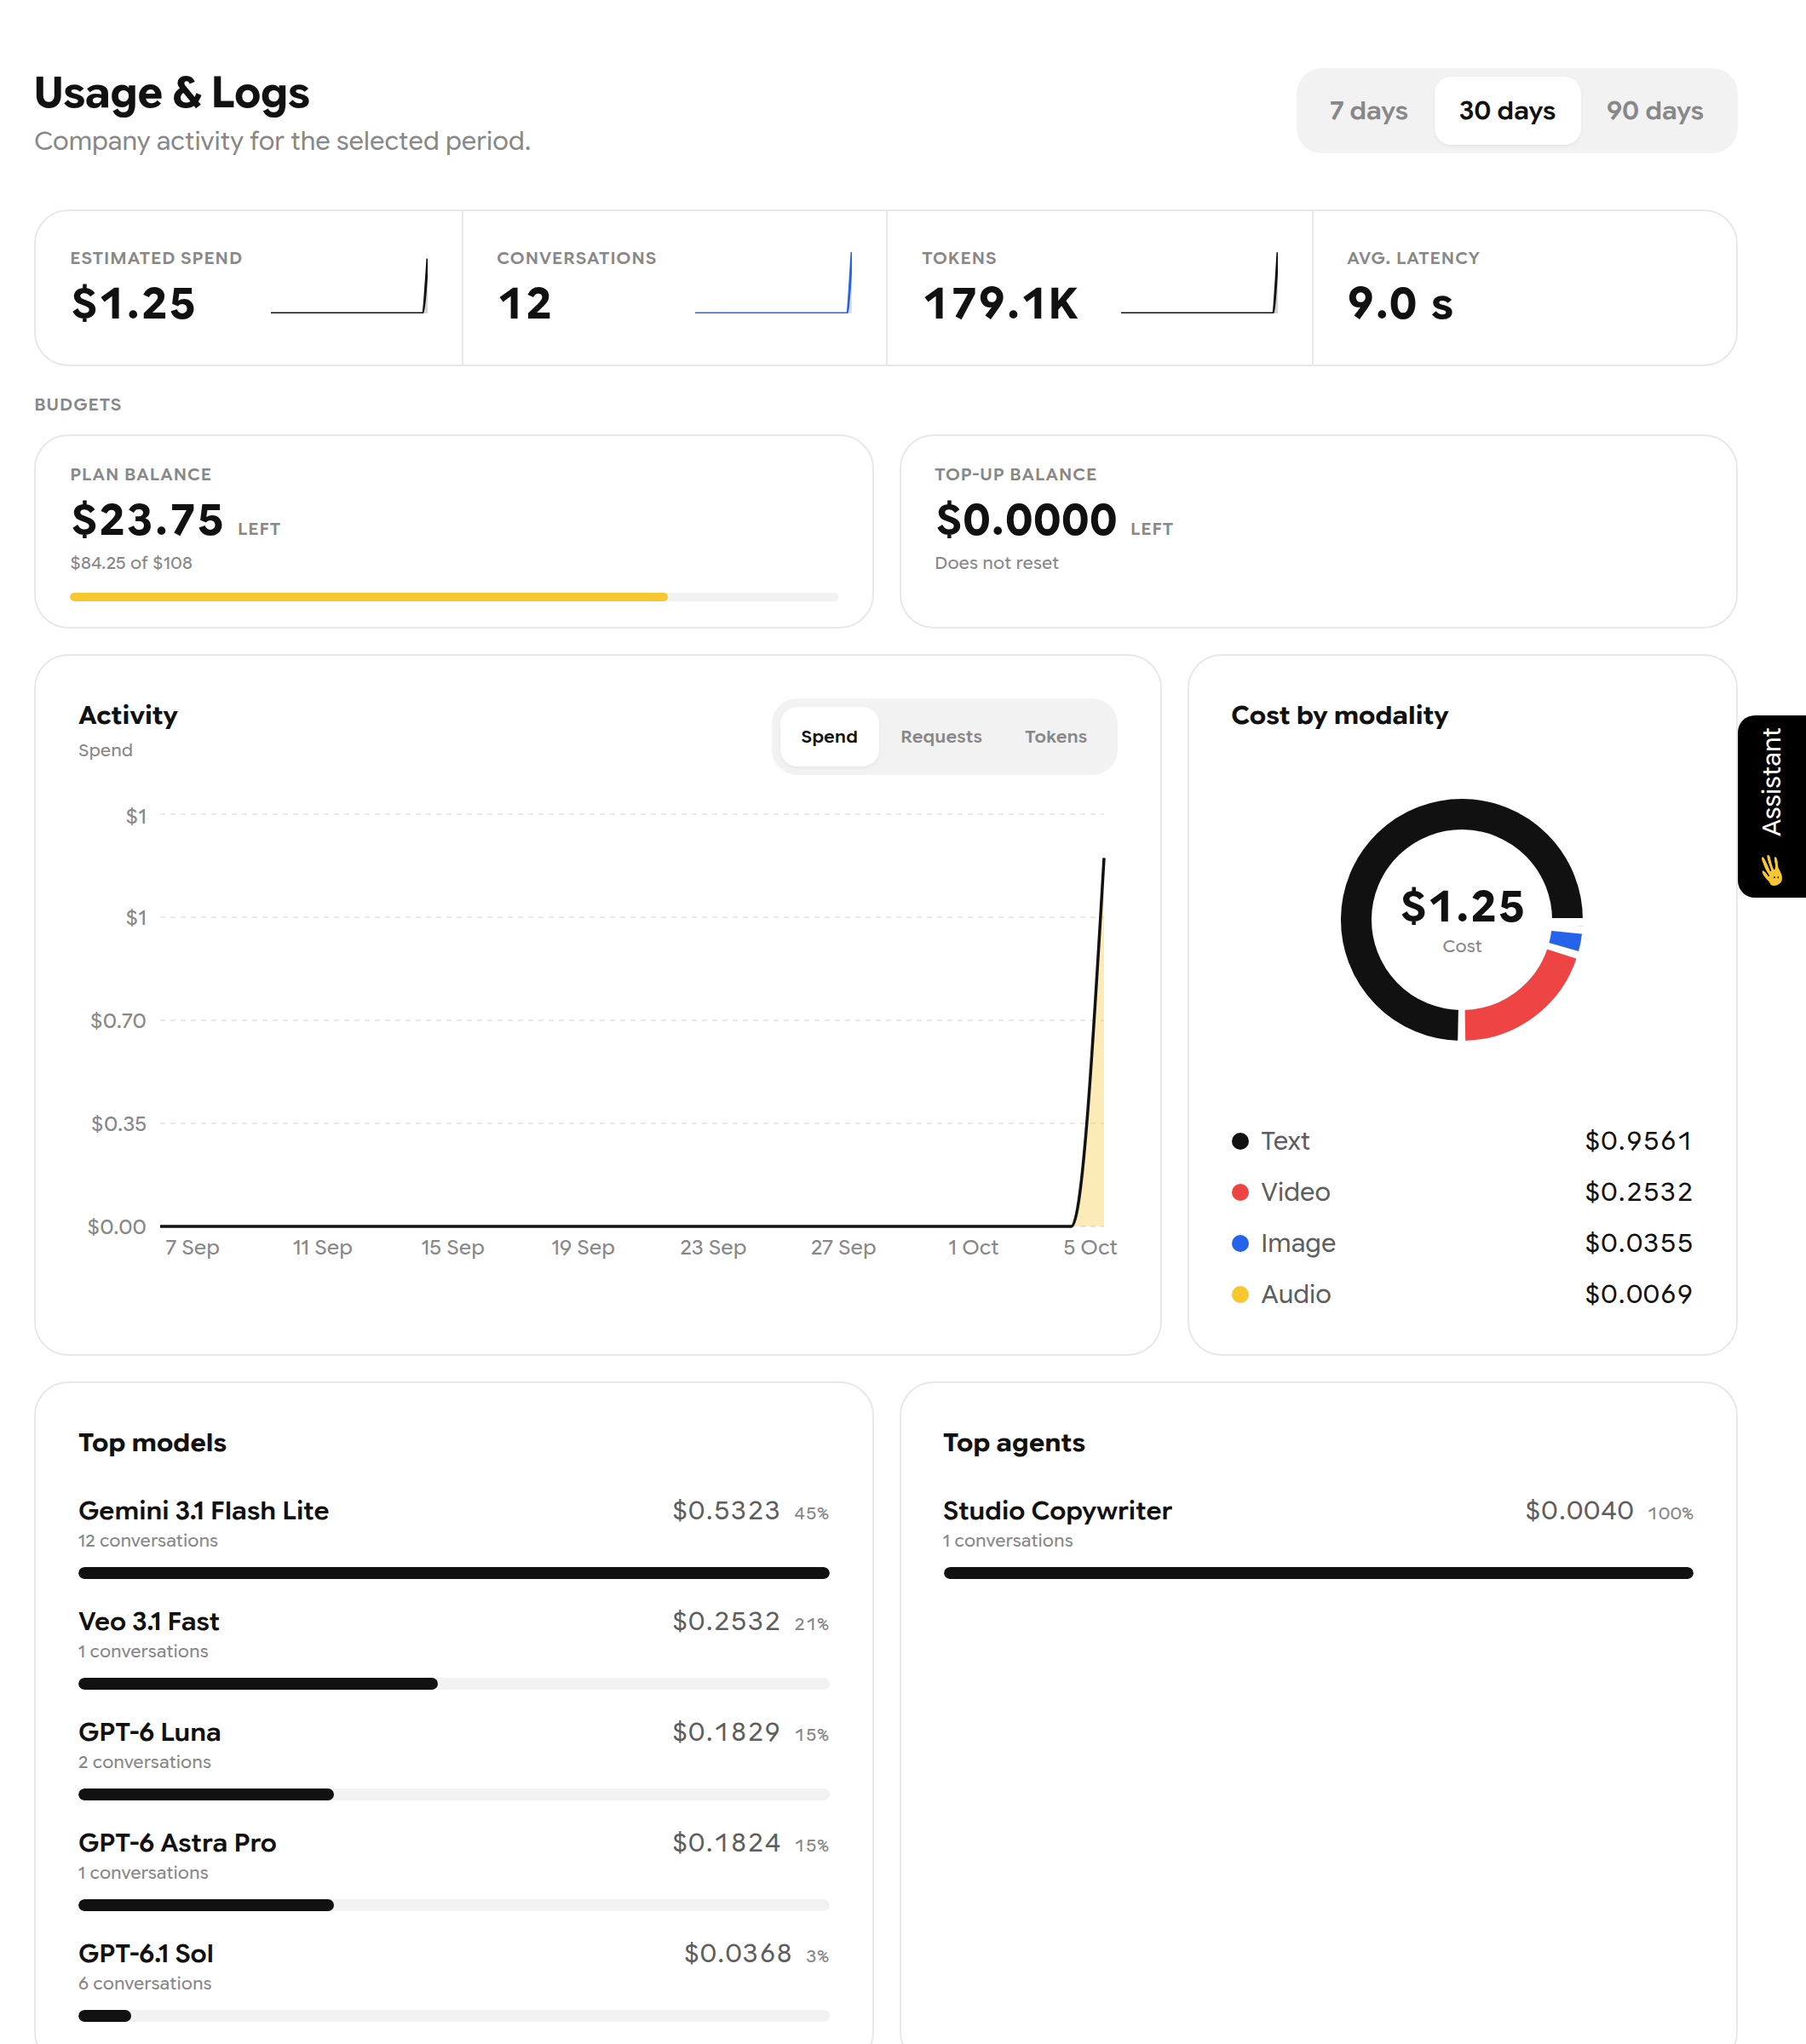The width and height of the screenshot is (1806, 2044).
Task: Click the $23.75 plan balance value
Action: point(147,520)
